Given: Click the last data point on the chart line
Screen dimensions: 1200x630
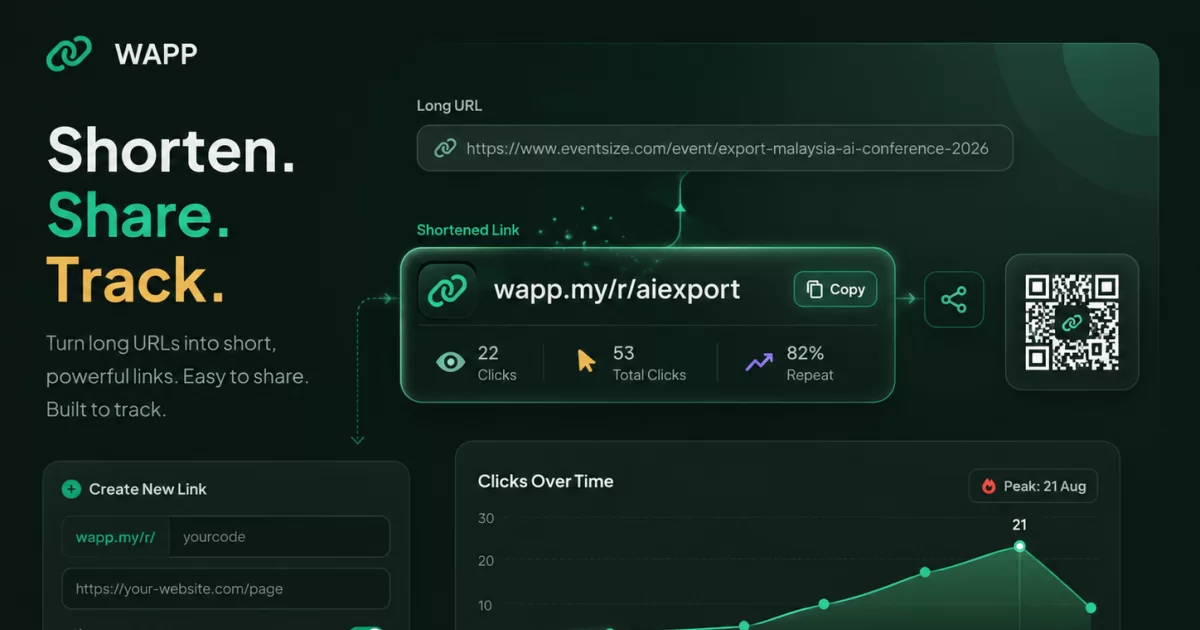Looking at the screenshot, I should 1091,607.
